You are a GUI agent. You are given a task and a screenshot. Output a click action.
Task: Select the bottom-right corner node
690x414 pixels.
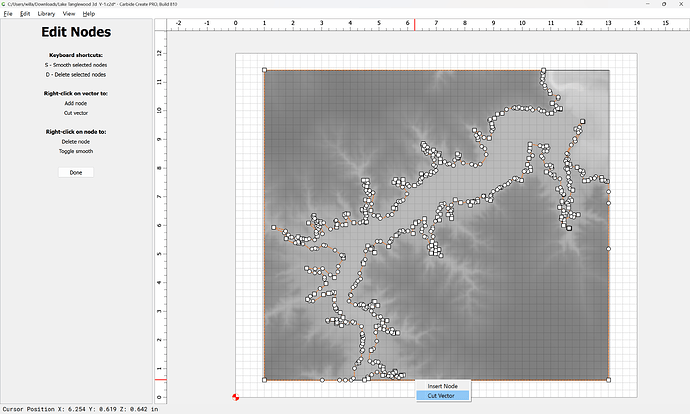coord(609,380)
